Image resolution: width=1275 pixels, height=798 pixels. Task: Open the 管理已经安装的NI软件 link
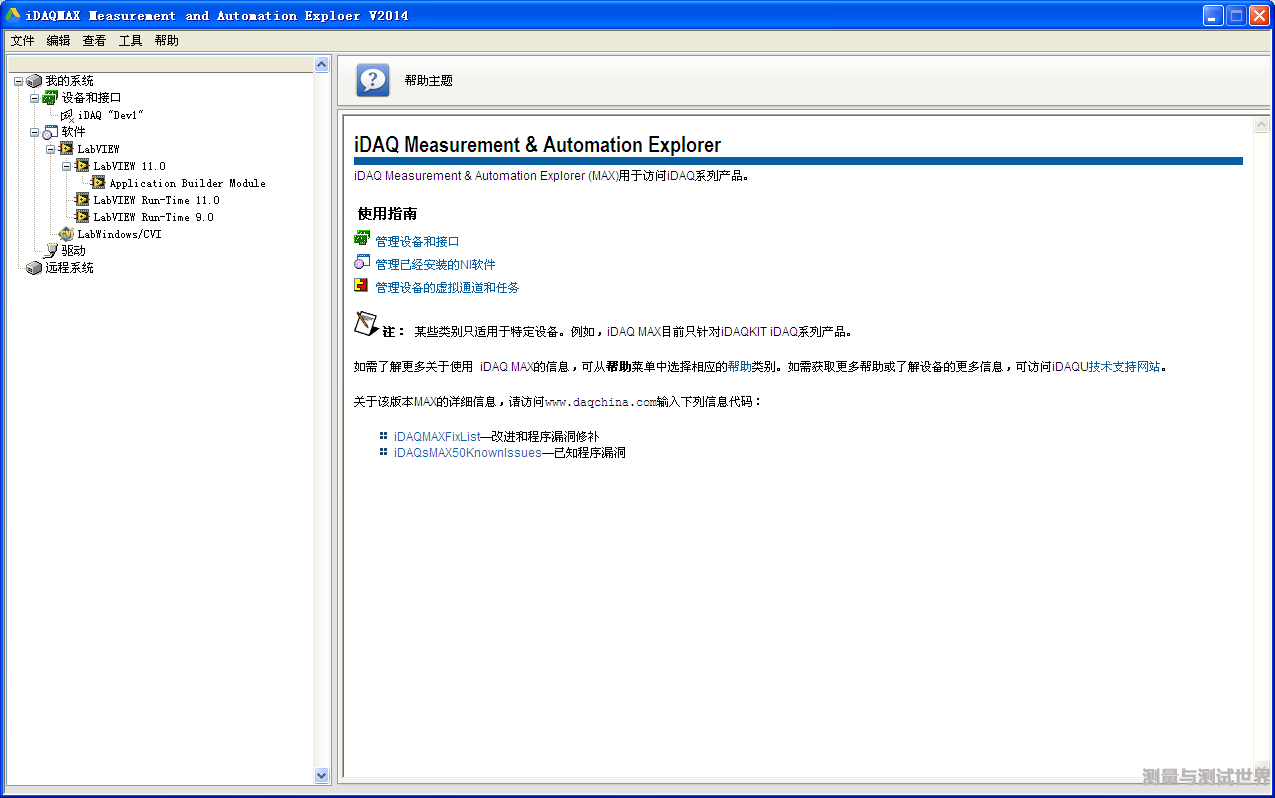point(435,265)
